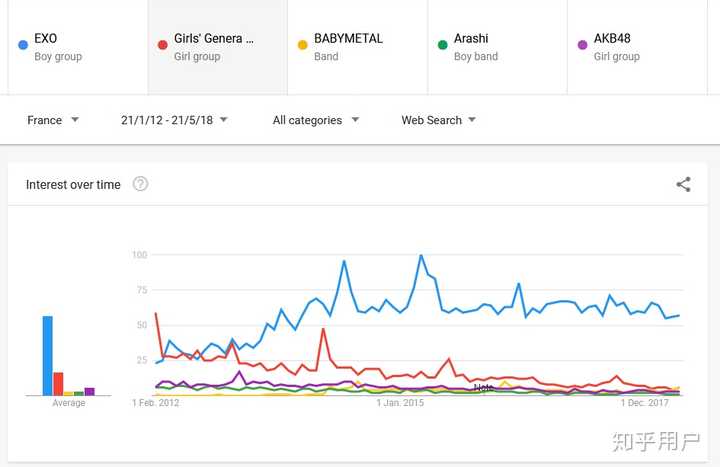This screenshot has height=467, width=720.
Task: Open the help question mark icon
Action: (141, 184)
